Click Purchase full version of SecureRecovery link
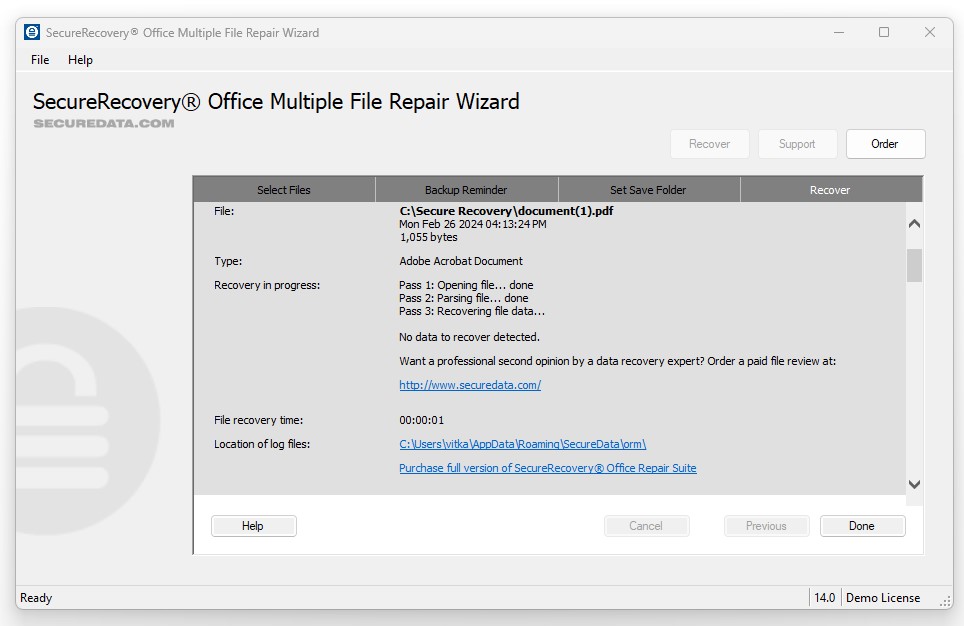Image resolution: width=964 pixels, height=626 pixels. coord(547,468)
